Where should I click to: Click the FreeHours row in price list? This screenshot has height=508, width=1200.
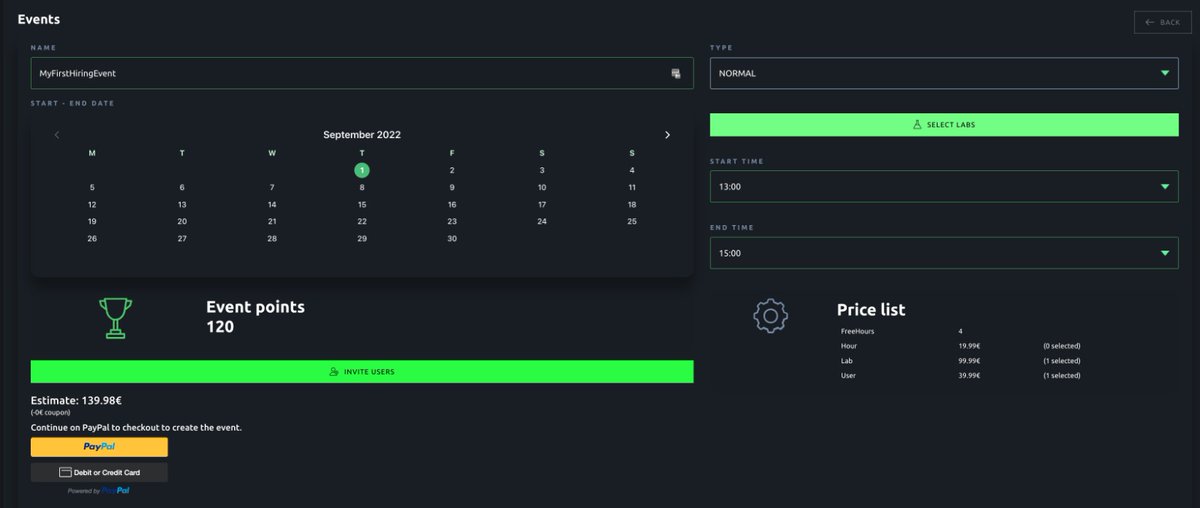pyautogui.click(x=902, y=330)
